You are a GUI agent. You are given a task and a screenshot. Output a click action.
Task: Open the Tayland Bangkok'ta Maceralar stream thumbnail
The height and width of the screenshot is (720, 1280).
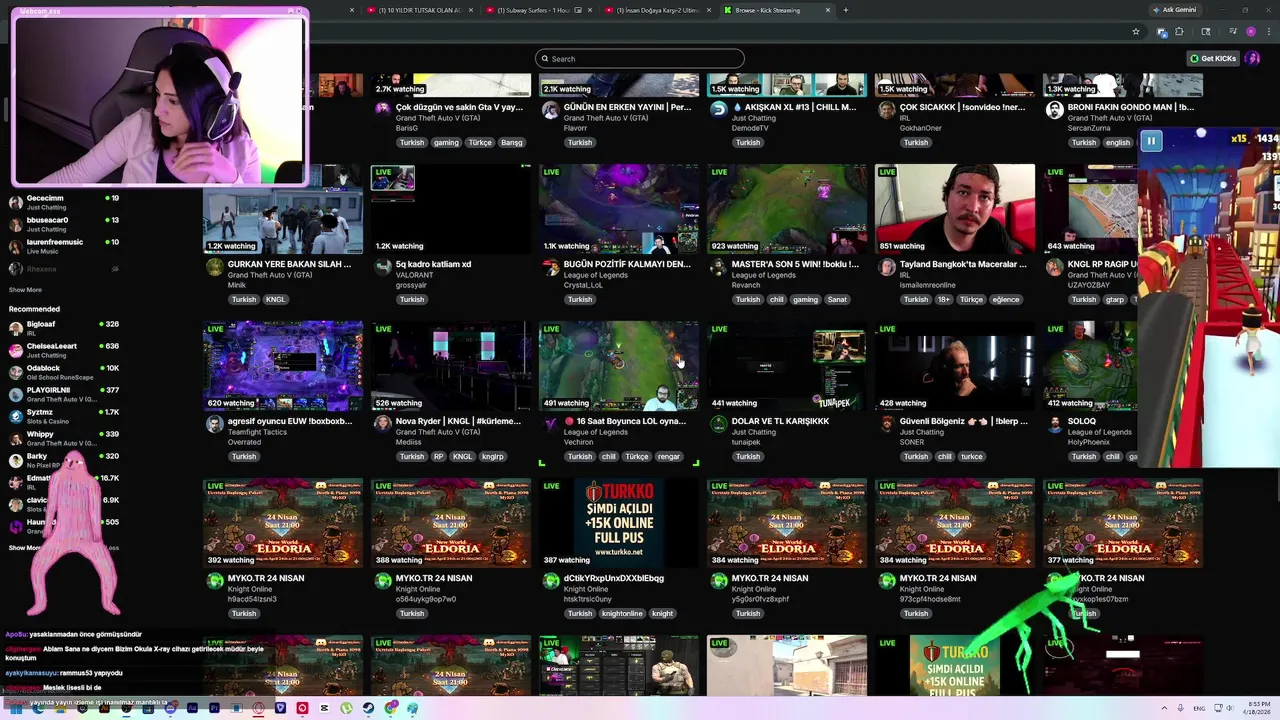point(955,209)
